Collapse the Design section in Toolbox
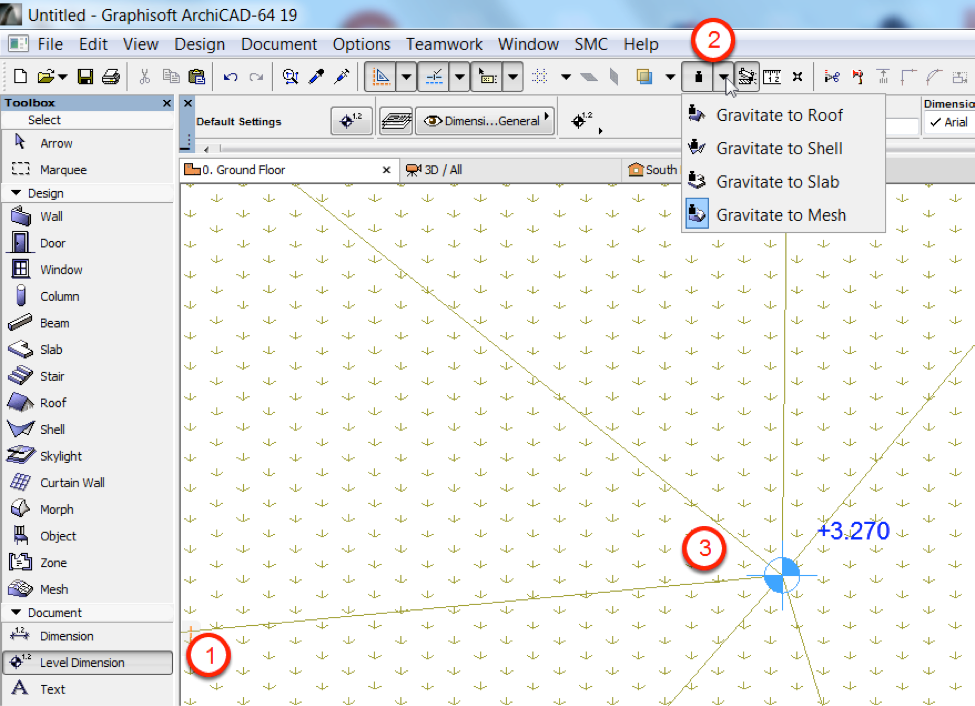Viewport: 975px width, 706px height. [16, 193]
